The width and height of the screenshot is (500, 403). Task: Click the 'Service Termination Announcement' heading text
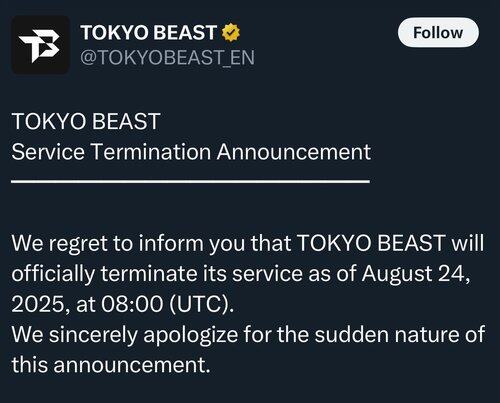tap(191, 152)
